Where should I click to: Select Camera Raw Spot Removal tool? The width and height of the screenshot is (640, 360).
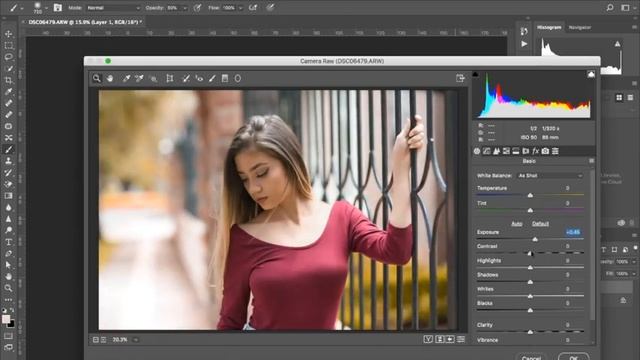(186, 78)
